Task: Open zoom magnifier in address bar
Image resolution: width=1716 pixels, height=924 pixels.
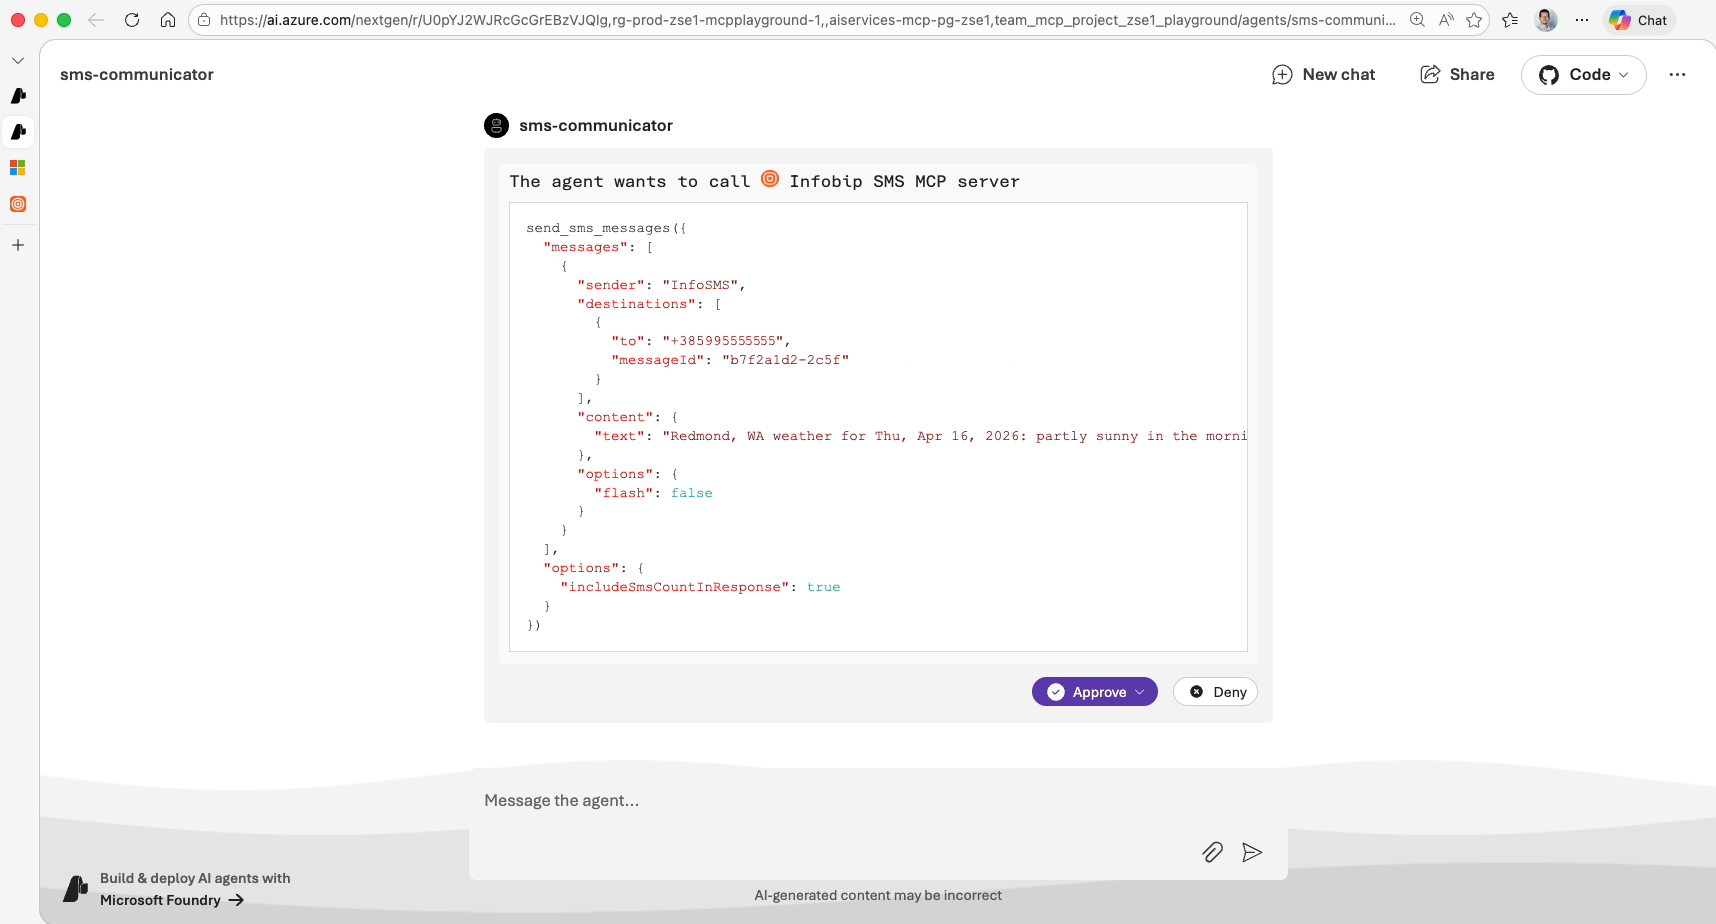Action: pyautogui.click(x=1417, y=20)
